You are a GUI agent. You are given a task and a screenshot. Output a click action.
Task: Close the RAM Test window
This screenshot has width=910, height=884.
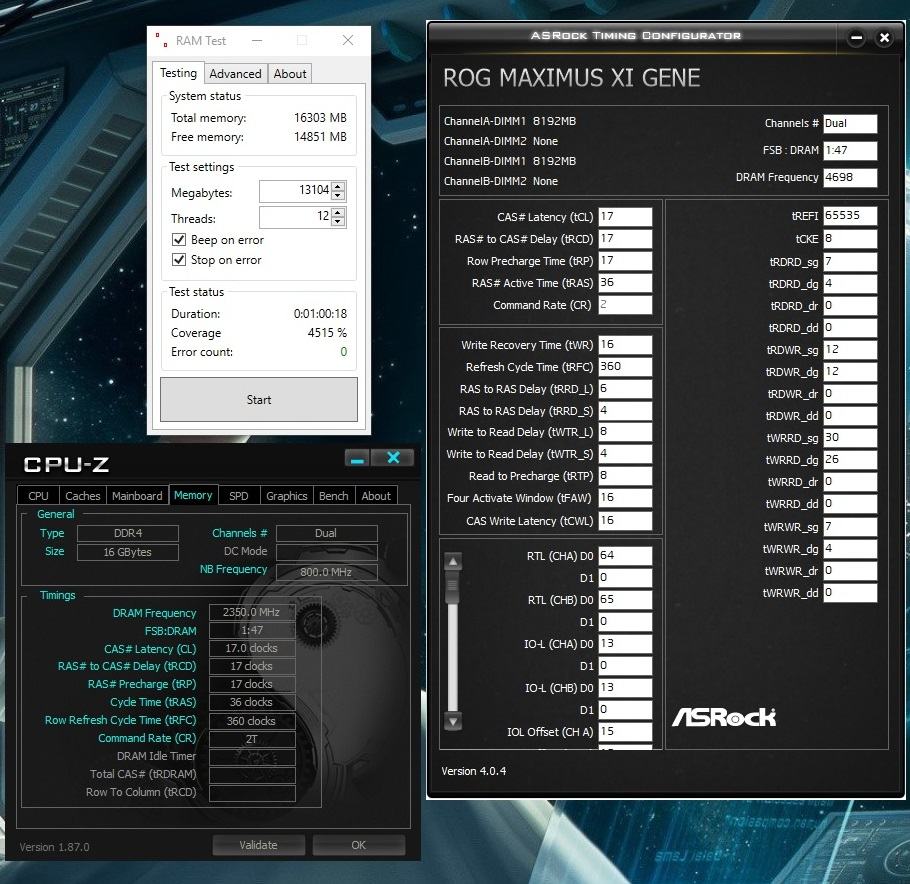(x=348, y=40)
